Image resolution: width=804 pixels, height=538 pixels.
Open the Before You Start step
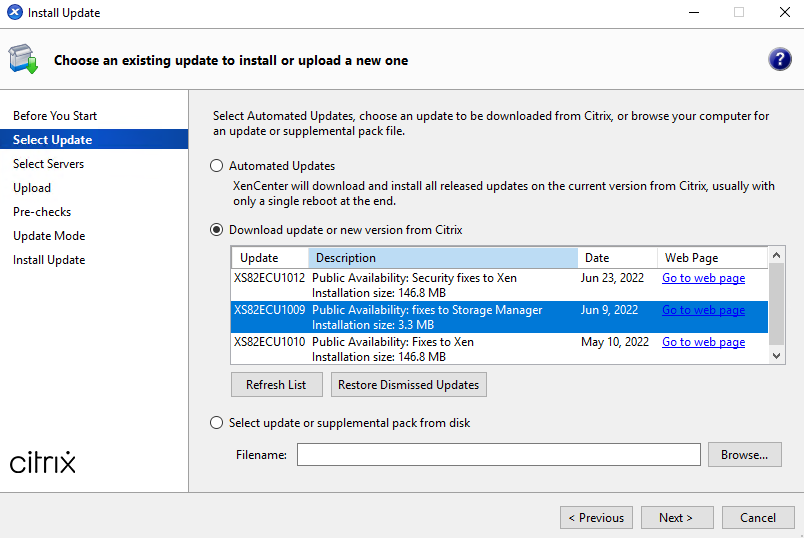click(55, 116)
